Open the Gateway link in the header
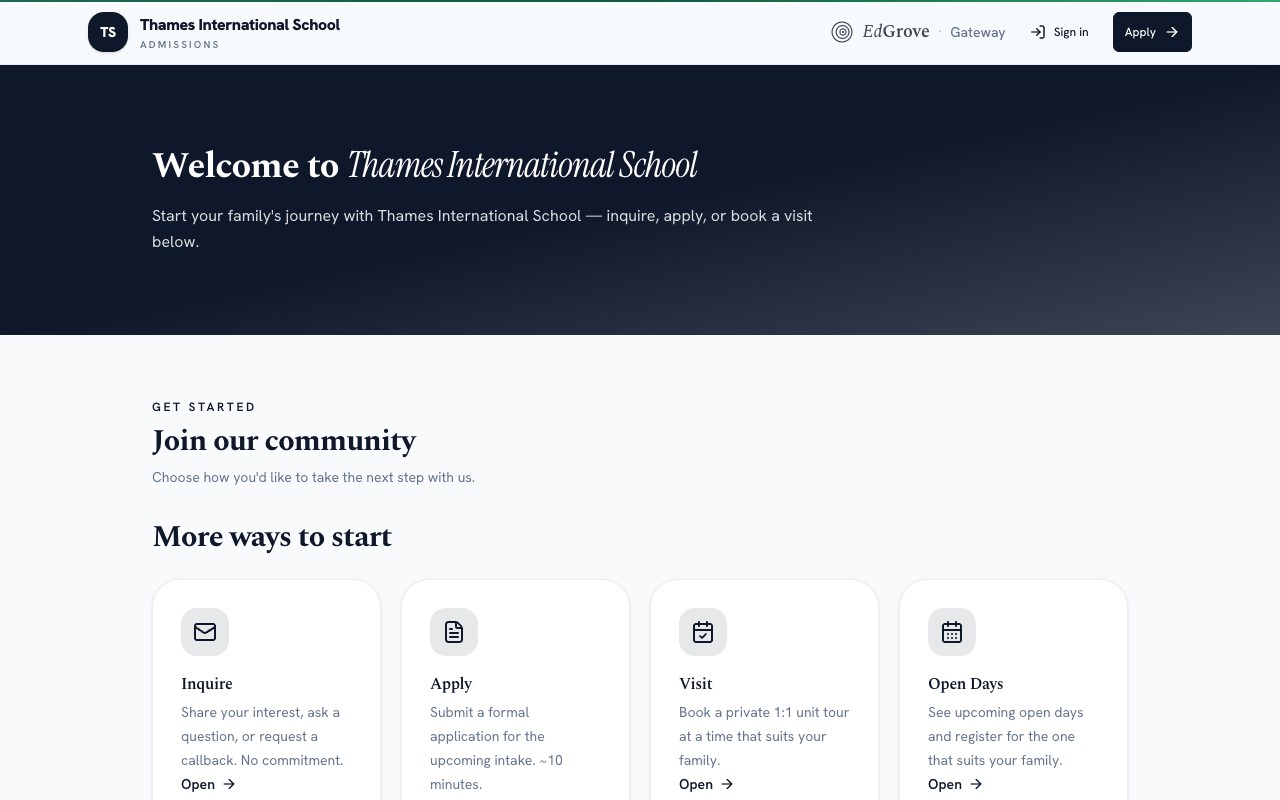This screenshot has width=1280, height=800. (x=978, y=32)
